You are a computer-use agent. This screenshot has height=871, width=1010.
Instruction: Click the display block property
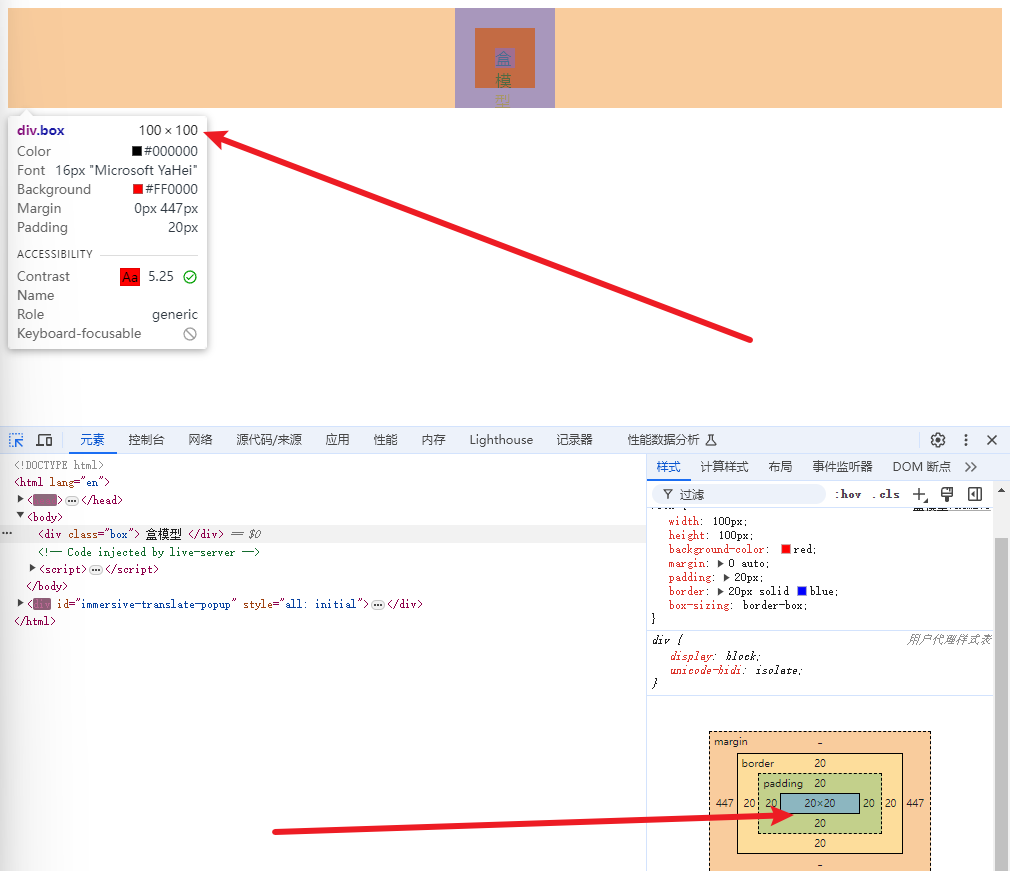(715, 656)
